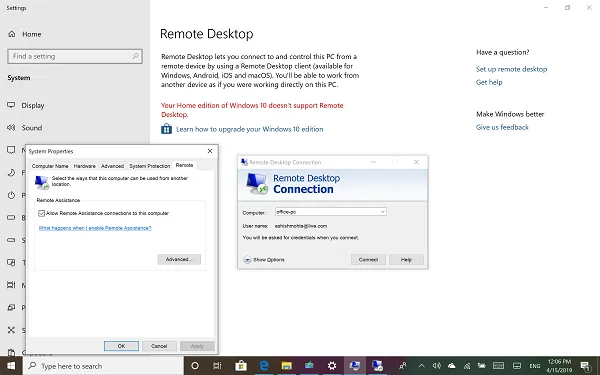Toggle Allow Remote Assistance connections checkbox
Image resolution: width=600 pixels, height=375 pixels.
click(x=41, y=213)
